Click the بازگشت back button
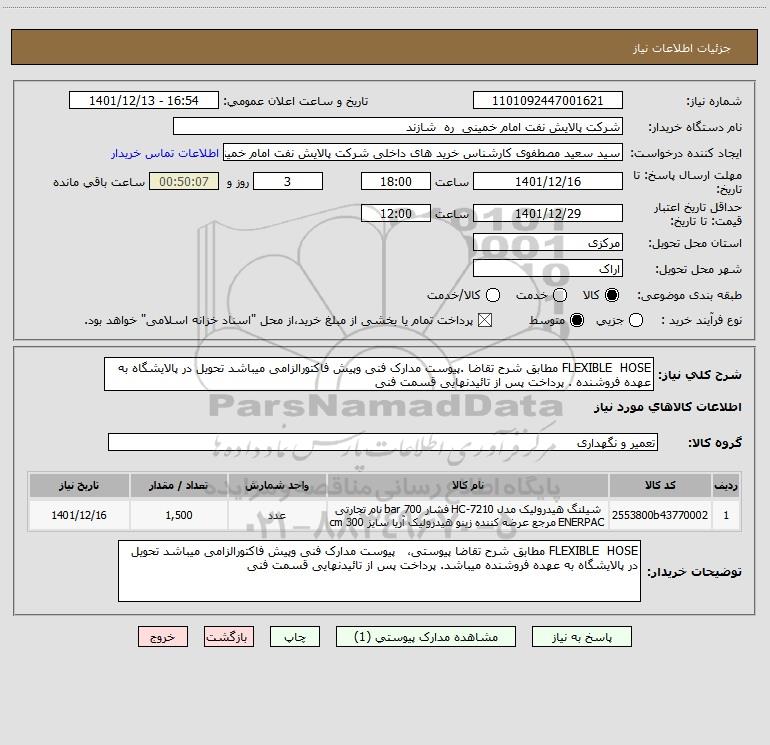Viewport: 770px width, 745px height. 229,637
